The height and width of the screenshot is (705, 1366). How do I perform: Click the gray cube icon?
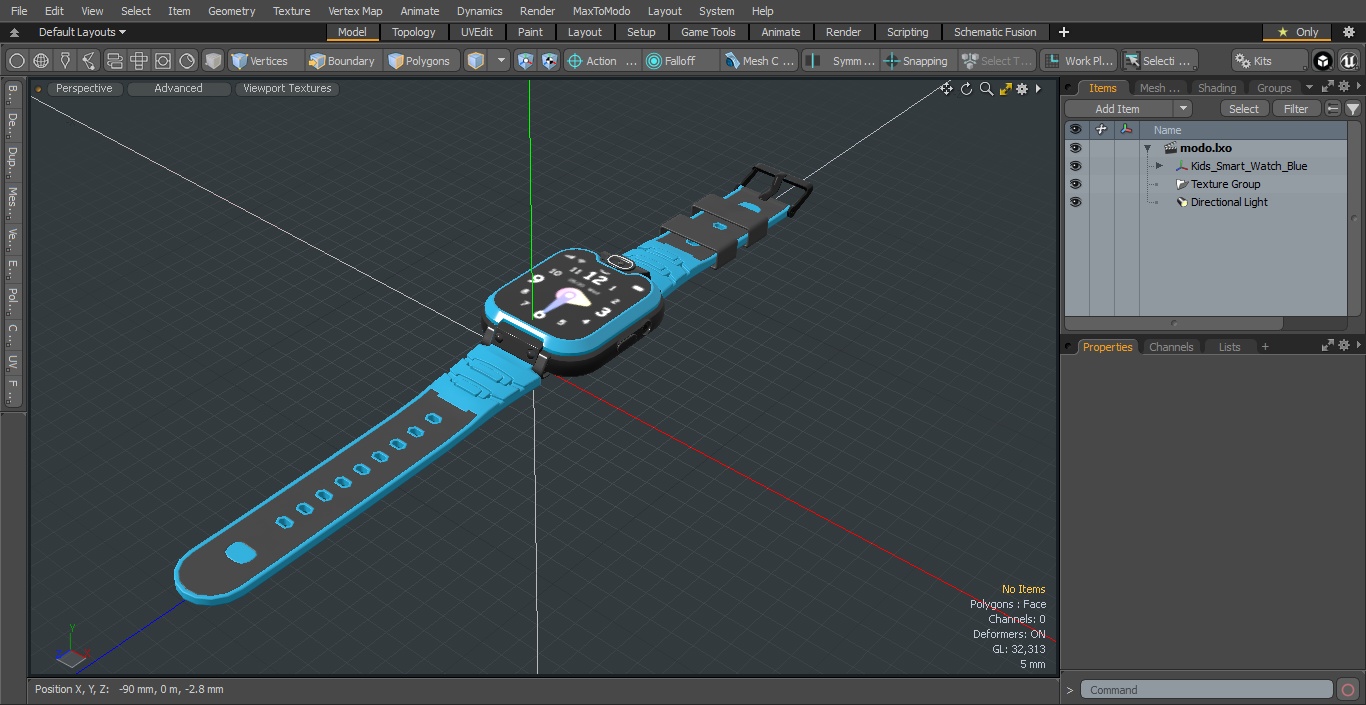coord(213,61)
